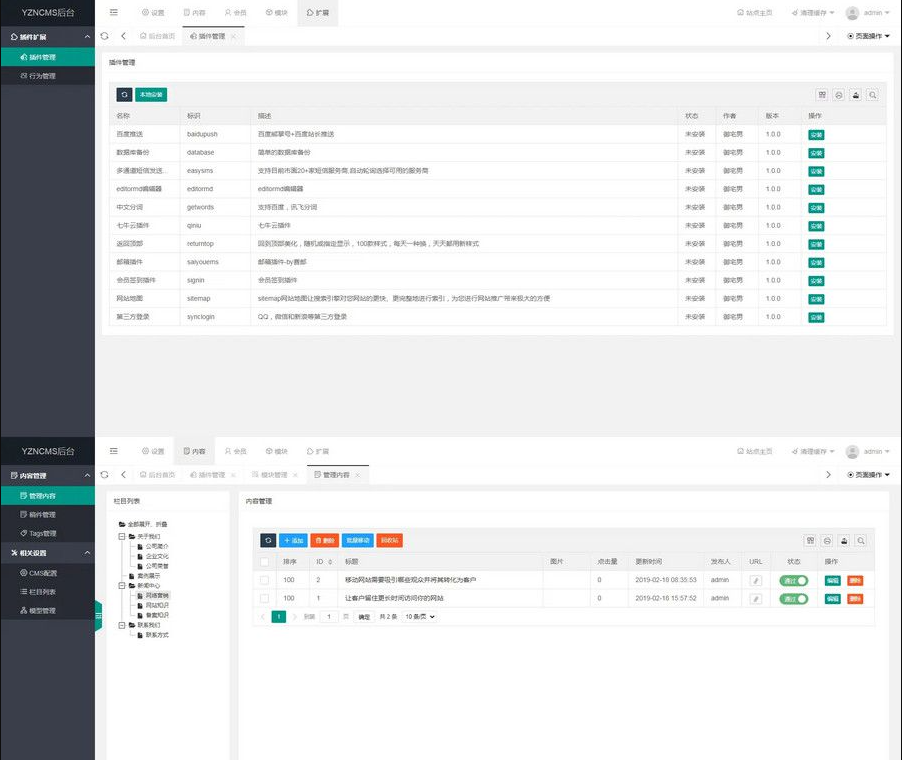Open 行为管理 in the sidebar

[38, 76]
